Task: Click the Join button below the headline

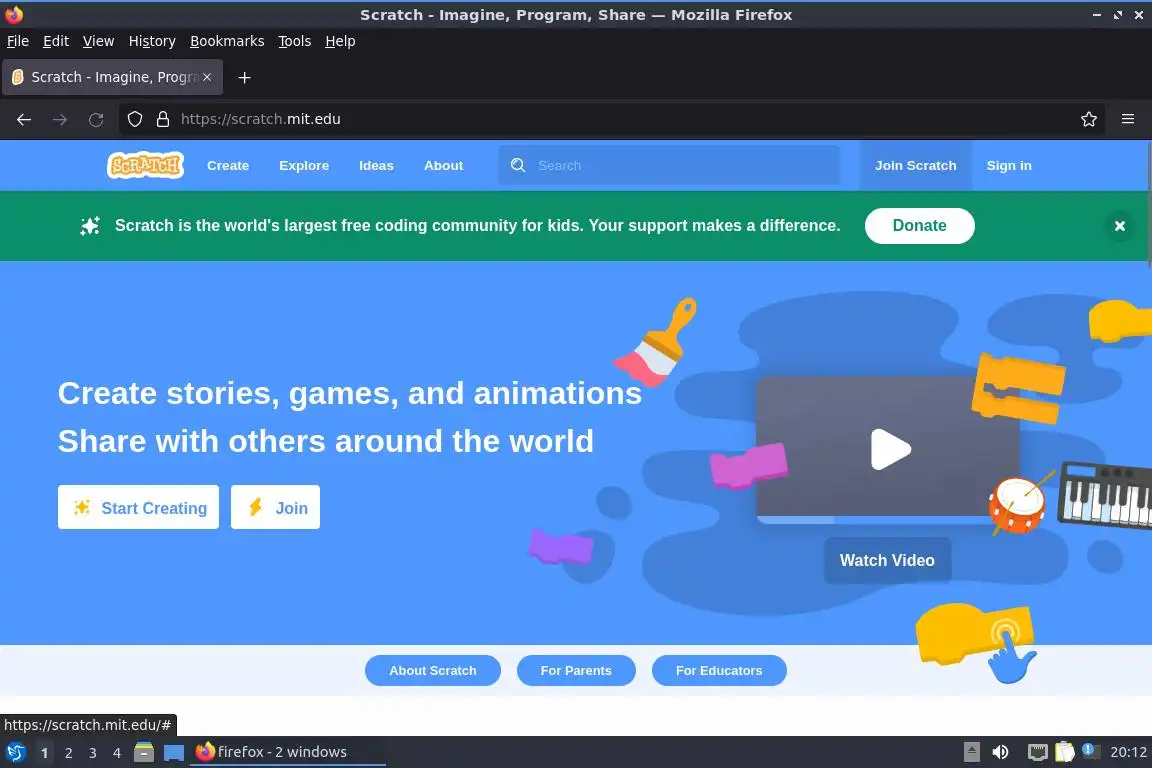Action: click(x=276, y=507)
